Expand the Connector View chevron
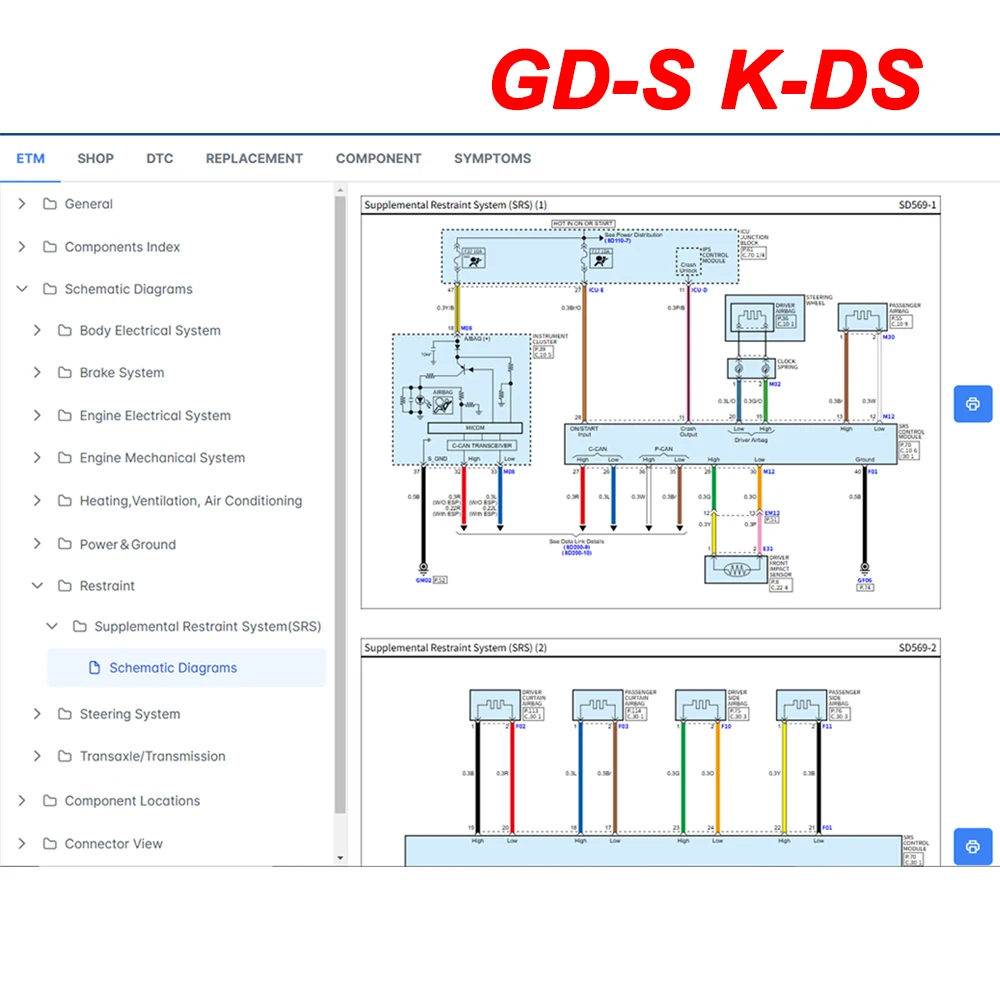Image resolution: width=1000 pixels, height=1000 pixels. pyautogui.click(x=22, y=843)
